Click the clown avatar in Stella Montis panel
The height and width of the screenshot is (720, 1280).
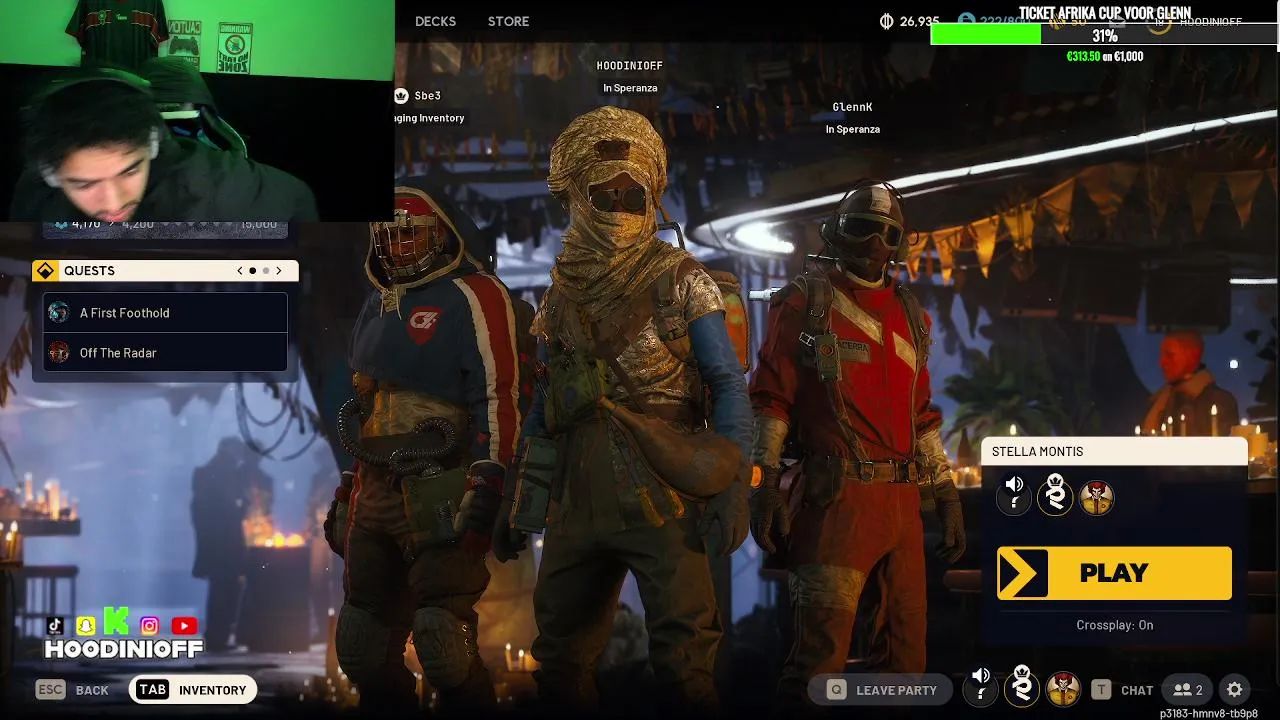click(1096, 497)
